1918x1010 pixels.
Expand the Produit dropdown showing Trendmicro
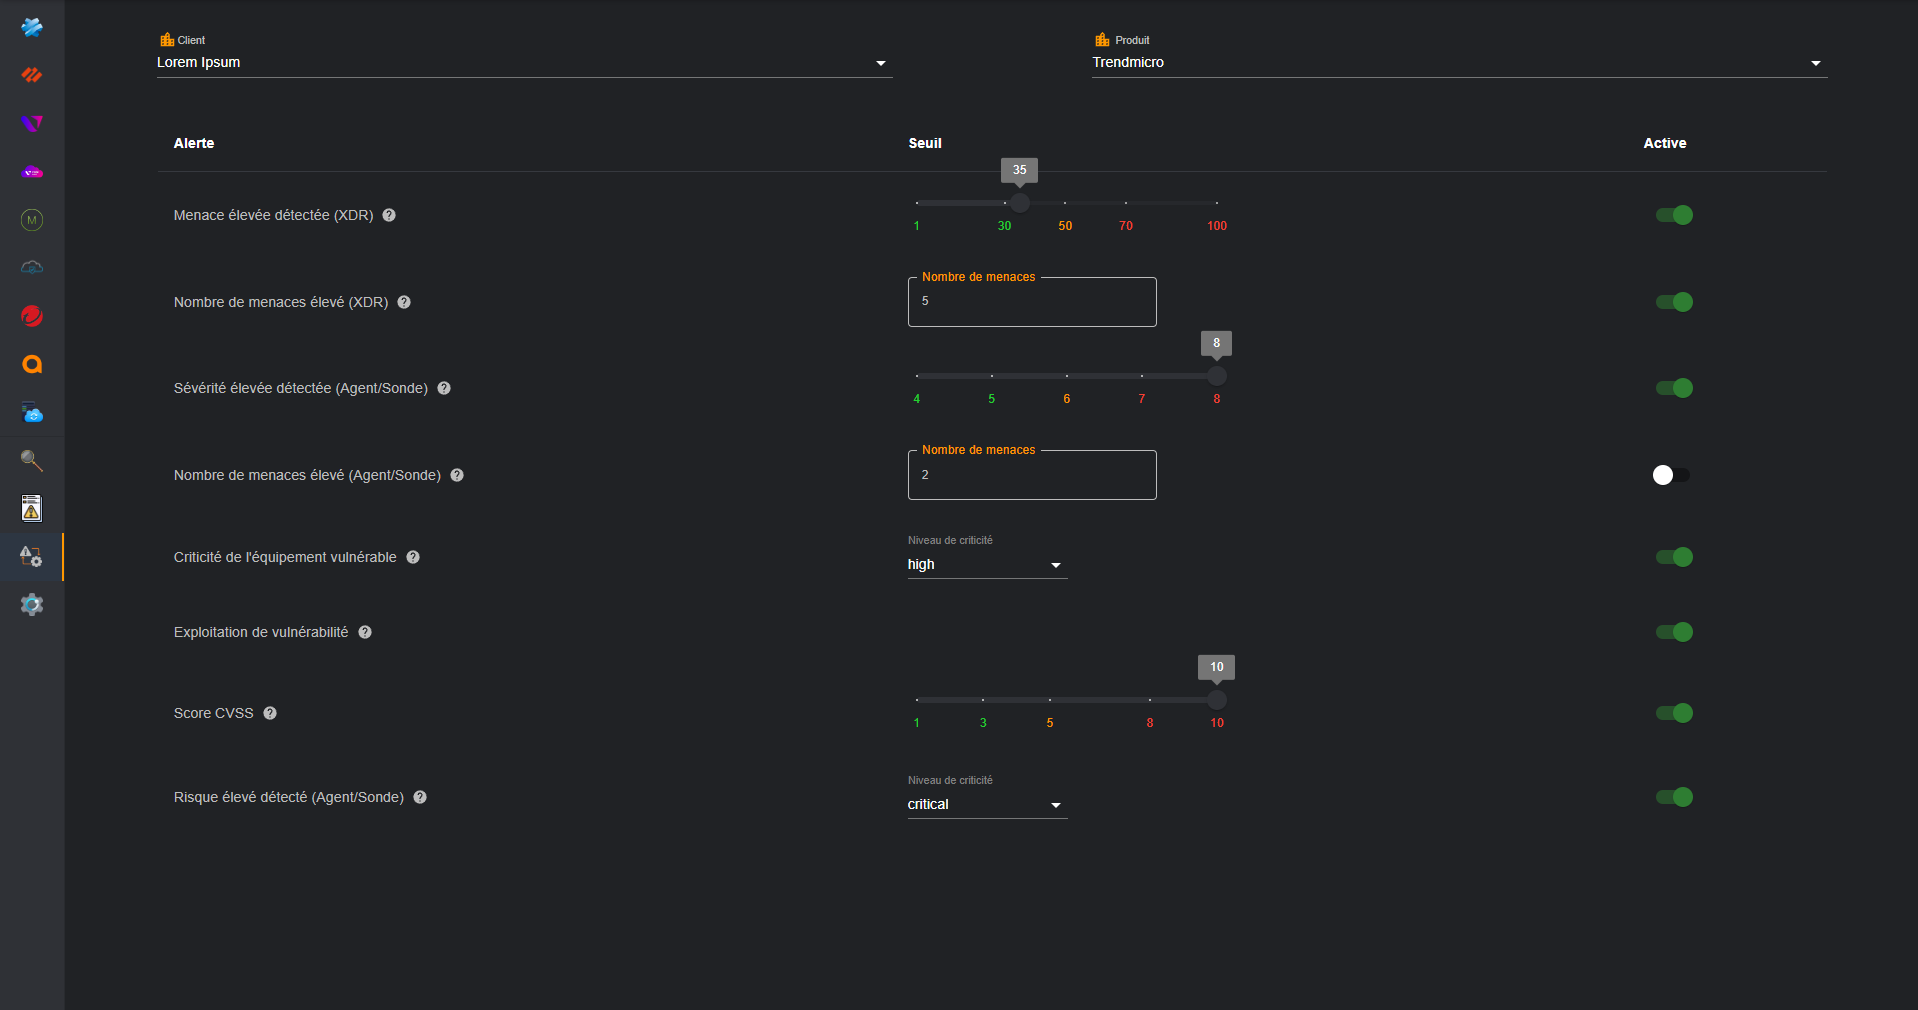coord(1459,62)
